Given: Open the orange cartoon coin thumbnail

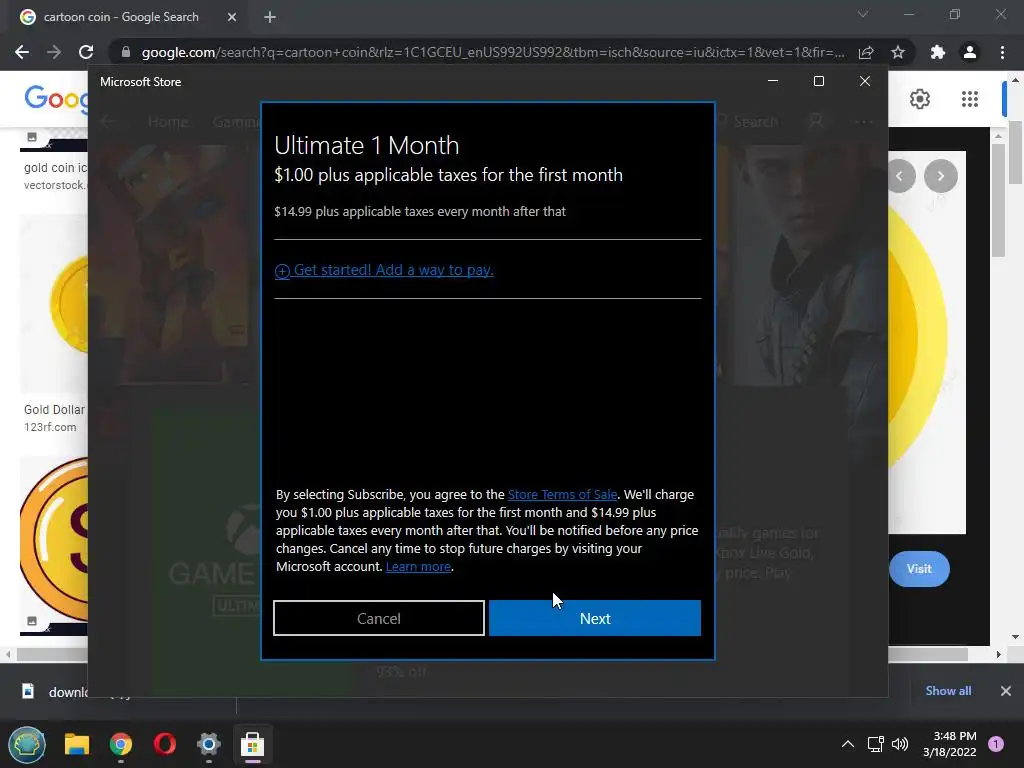Looking at the screenshot, I should coord(54,540).
